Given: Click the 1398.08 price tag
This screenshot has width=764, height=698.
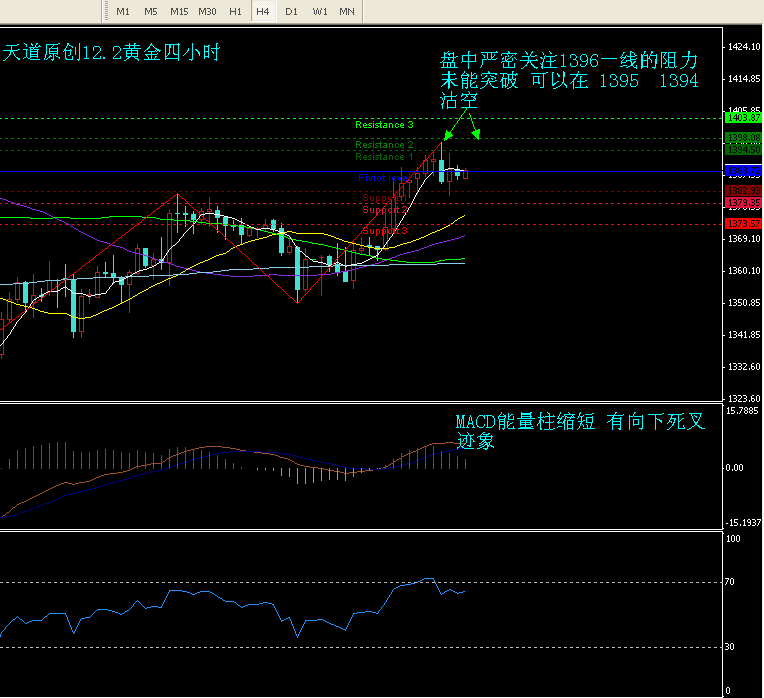Looking at the screenshot, I should coord(744,138).
